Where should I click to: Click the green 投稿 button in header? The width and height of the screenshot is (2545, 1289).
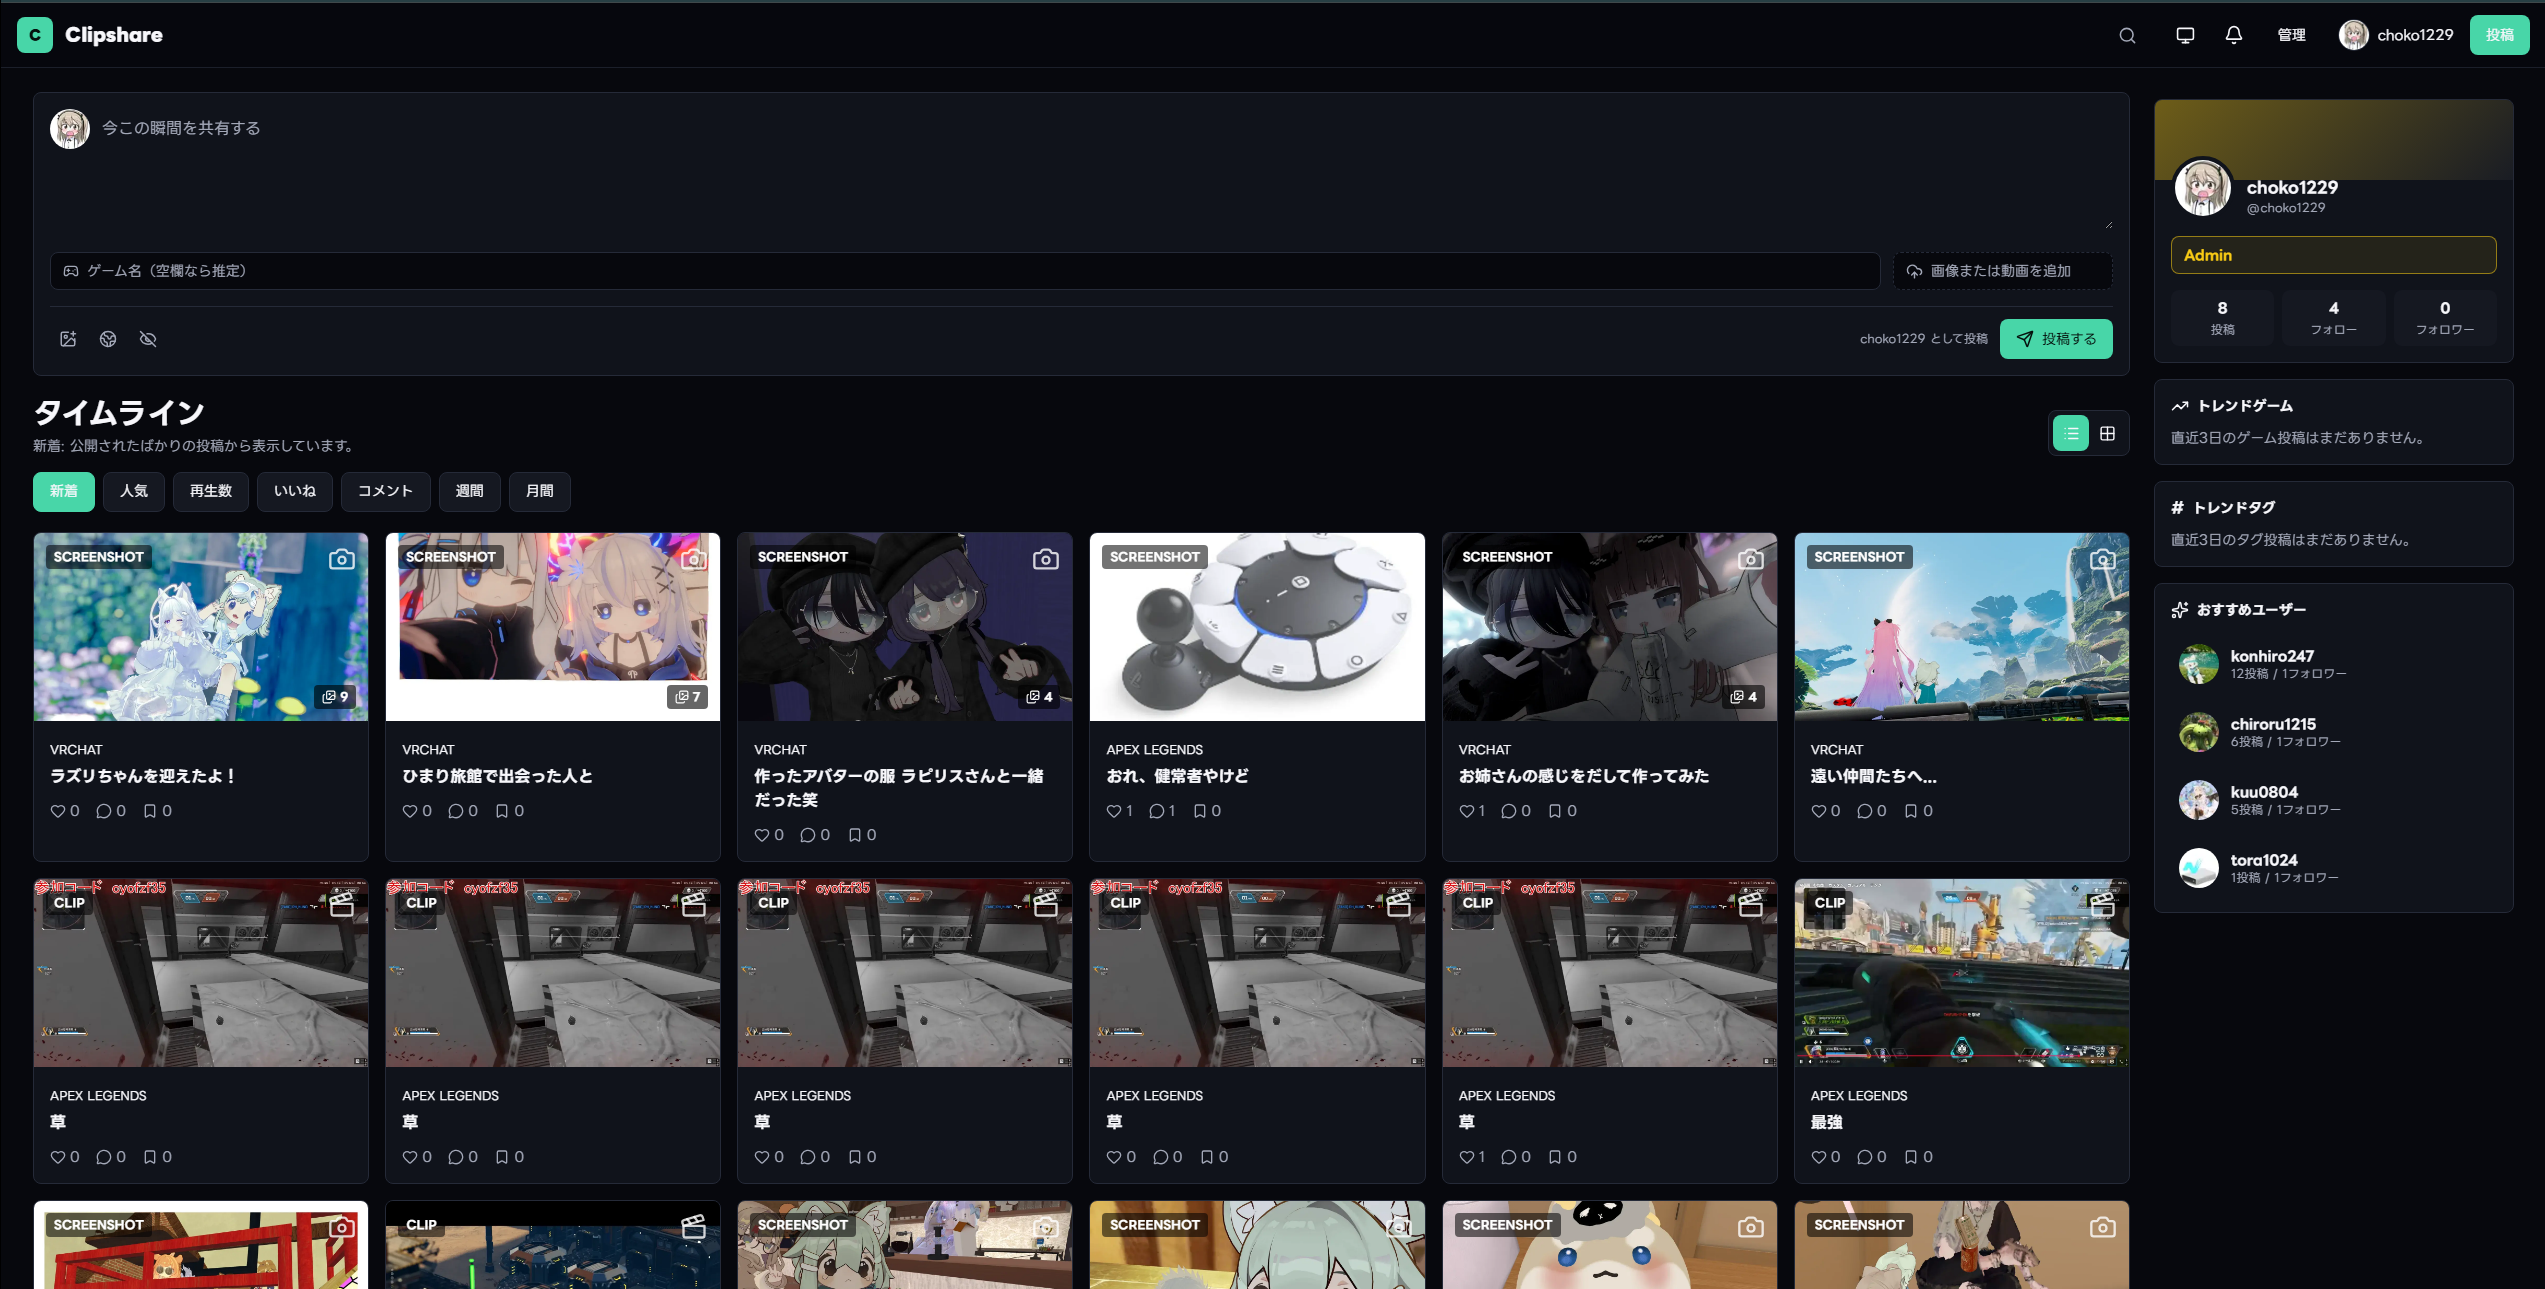[2499, 35]
